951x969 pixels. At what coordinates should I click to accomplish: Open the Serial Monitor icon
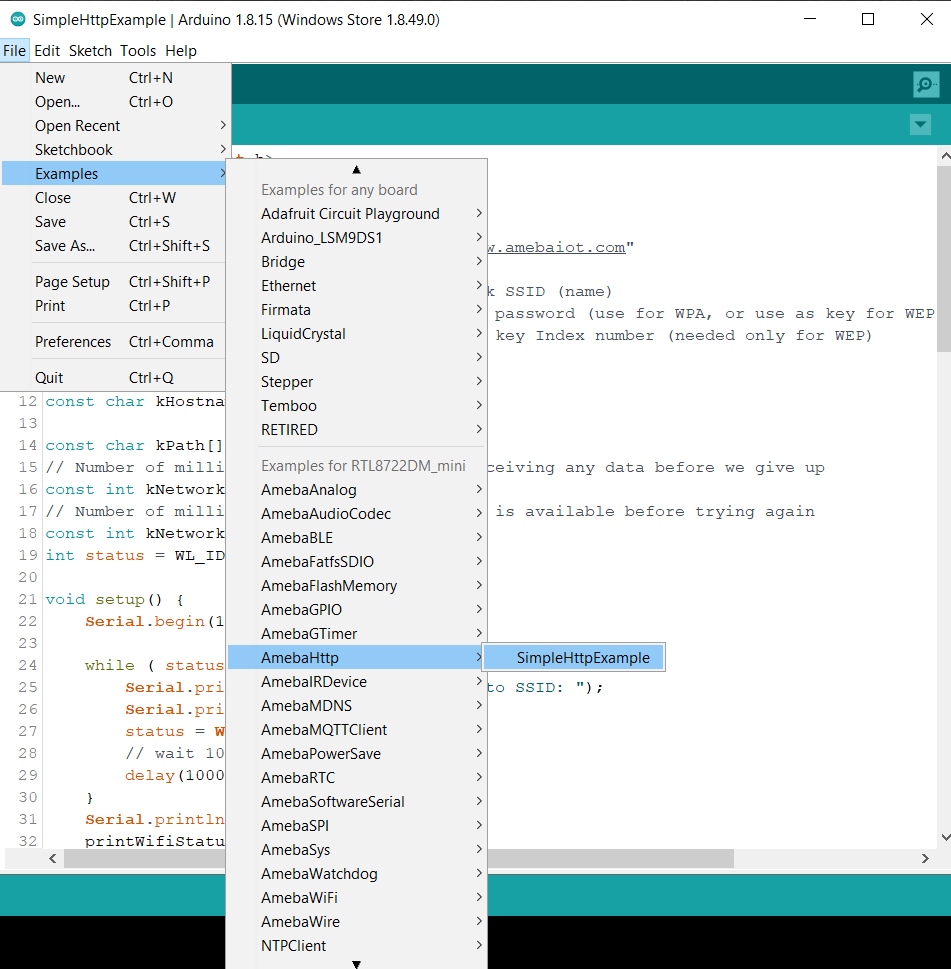(926, 84)
